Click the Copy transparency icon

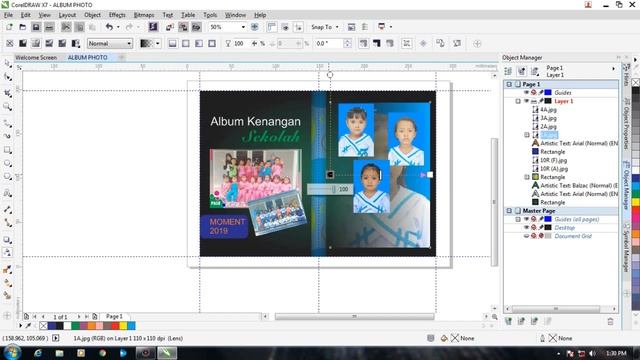440,43
